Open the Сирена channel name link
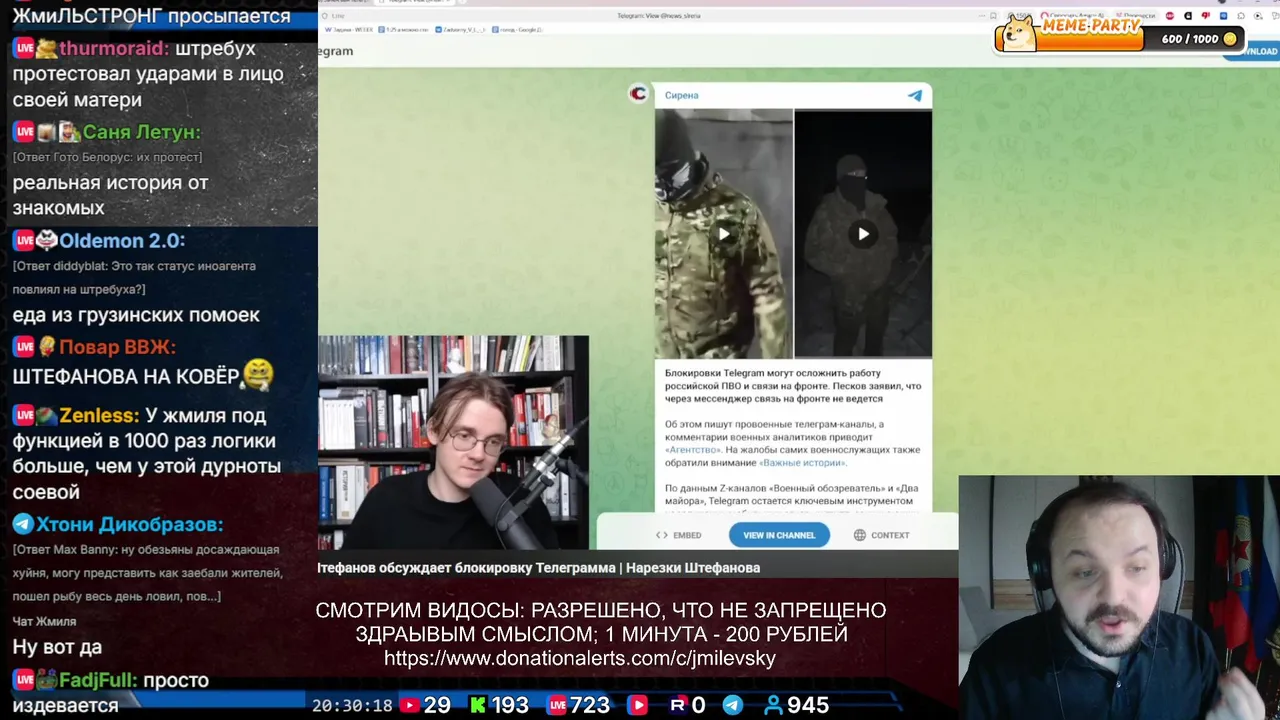The height and width of the screenshot is (720, 1280). tap(681, 95)
